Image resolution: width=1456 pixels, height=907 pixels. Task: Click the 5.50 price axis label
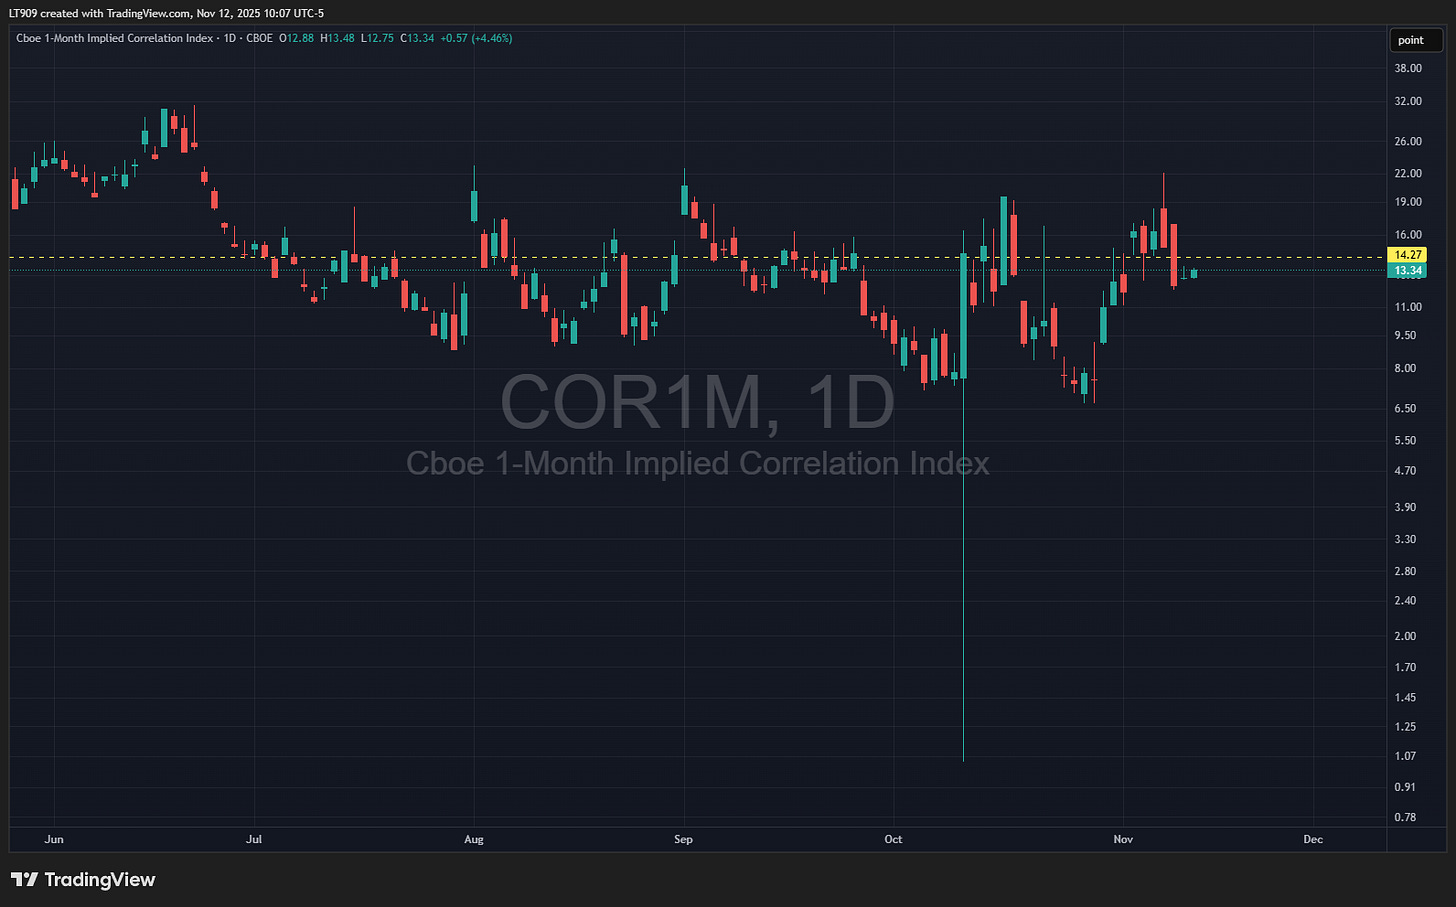1405,440
